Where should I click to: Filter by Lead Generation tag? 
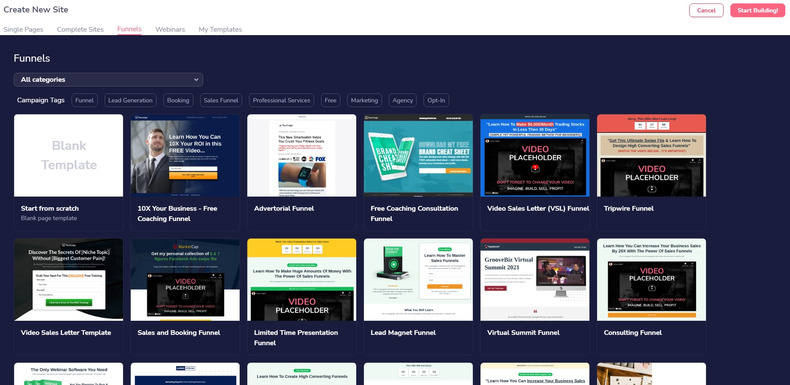[130, 100]
